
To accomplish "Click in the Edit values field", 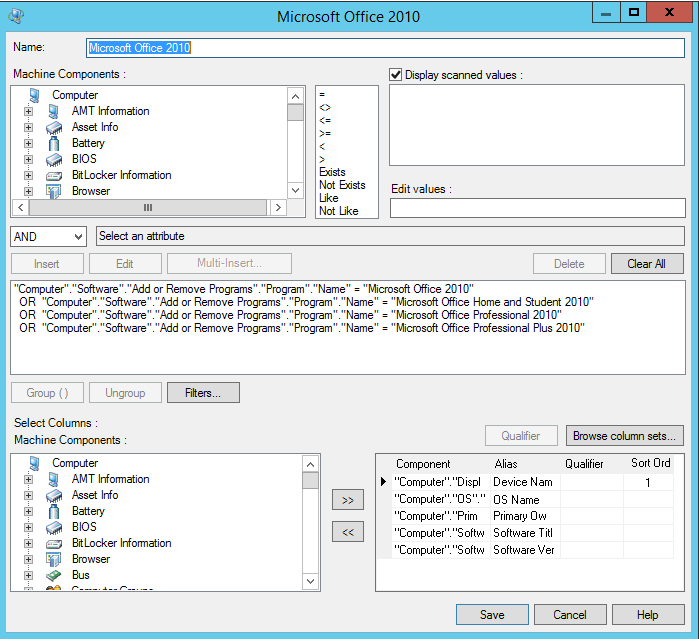I will pos(537,208).
